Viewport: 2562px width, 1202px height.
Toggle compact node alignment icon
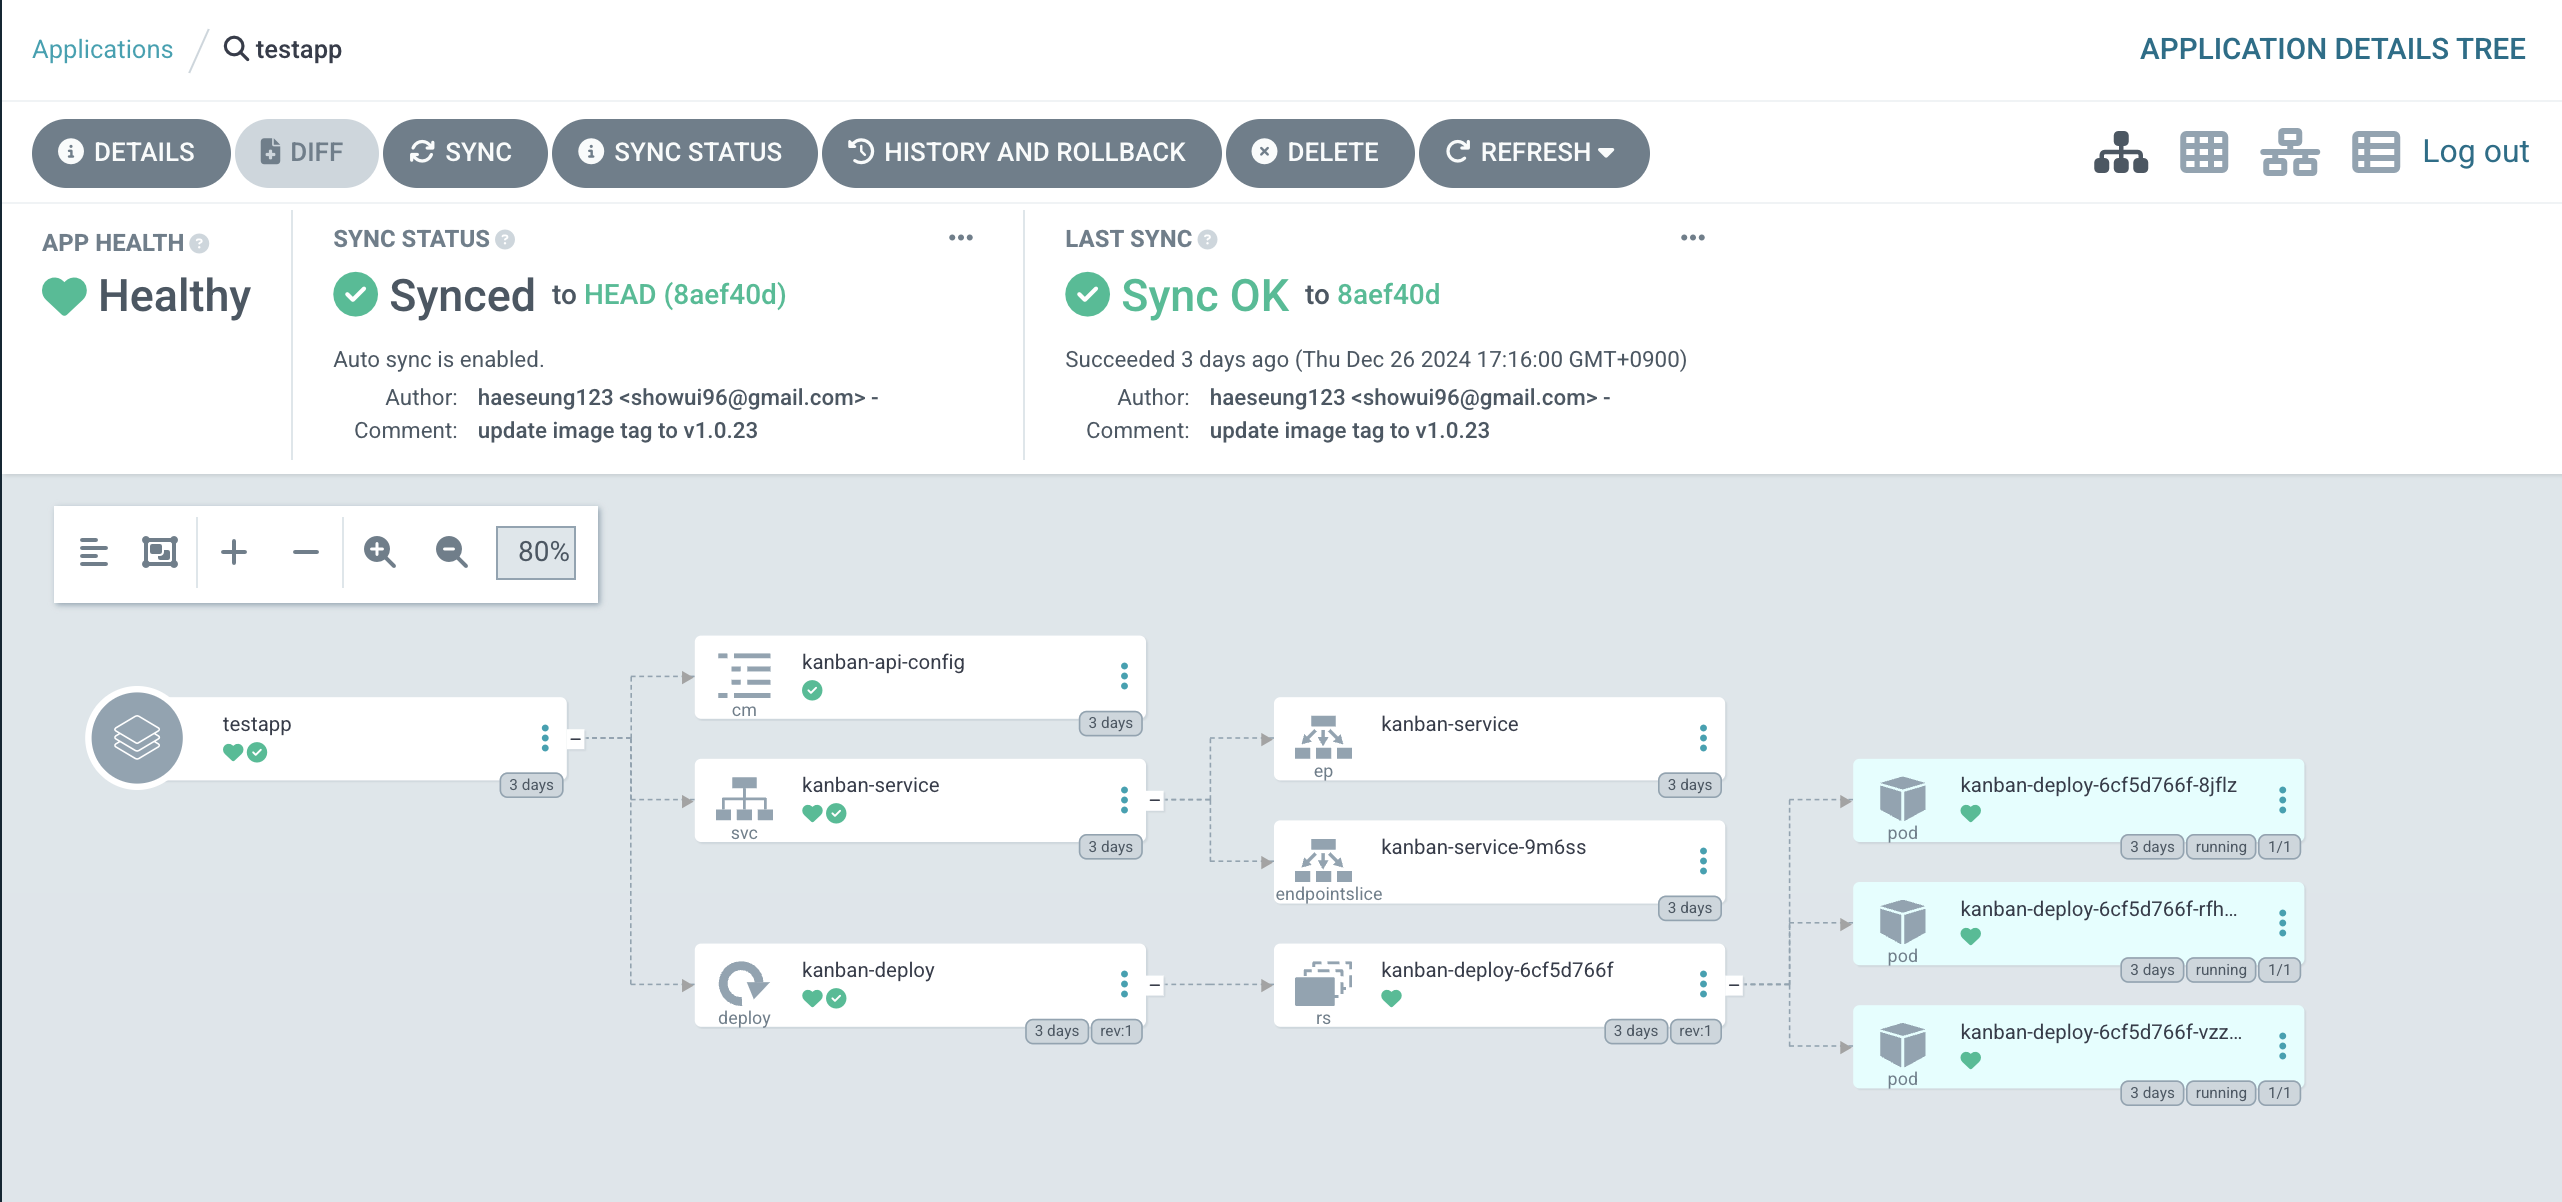tap(93, 552)
